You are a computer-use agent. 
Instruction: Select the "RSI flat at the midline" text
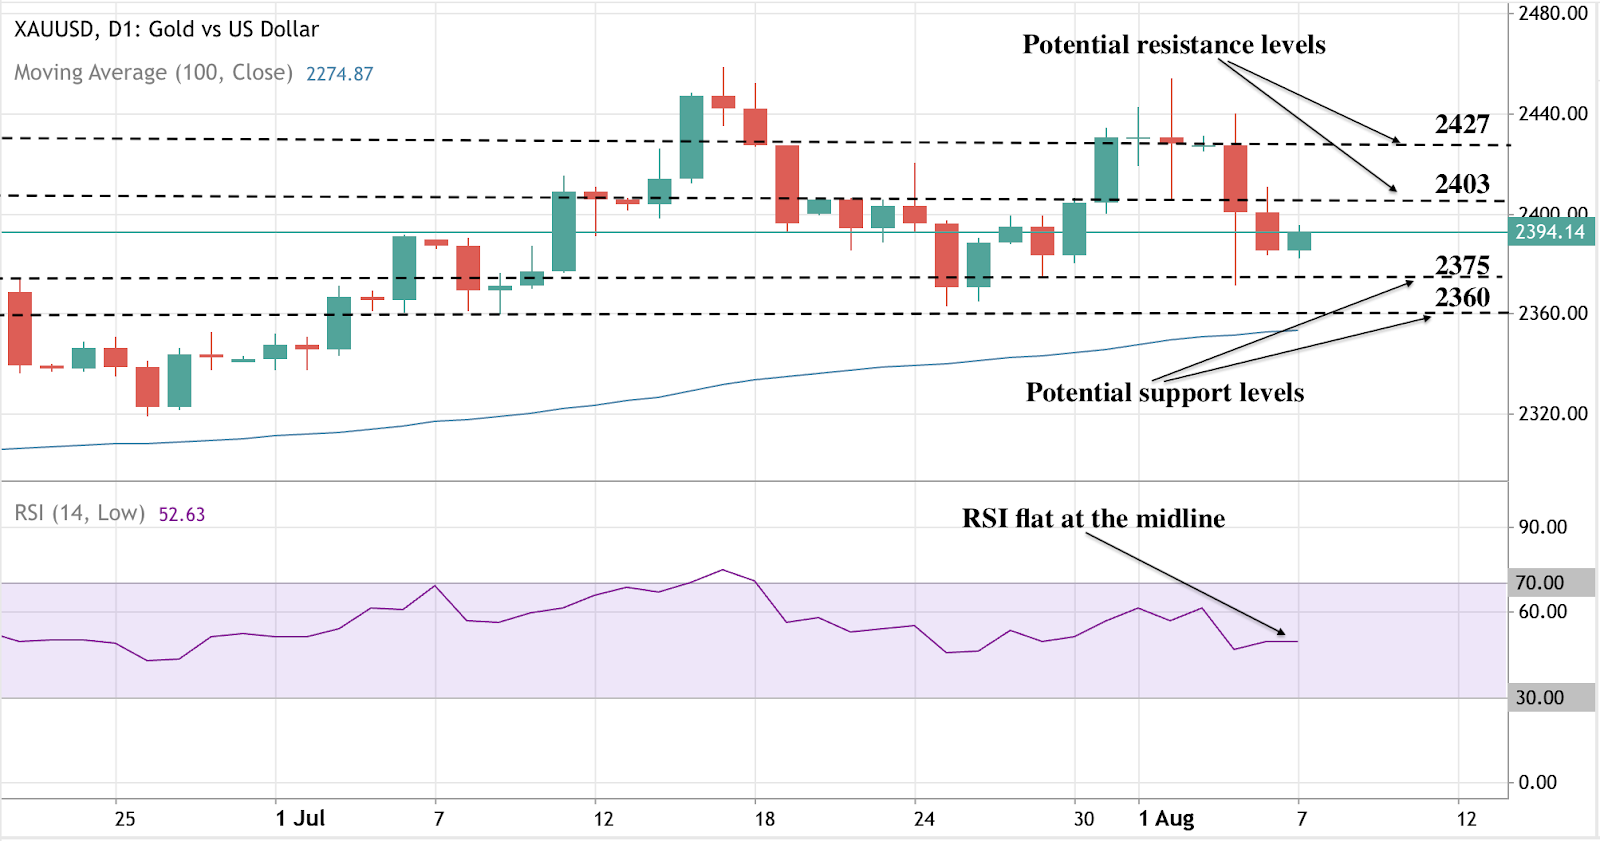[1093, 518]
